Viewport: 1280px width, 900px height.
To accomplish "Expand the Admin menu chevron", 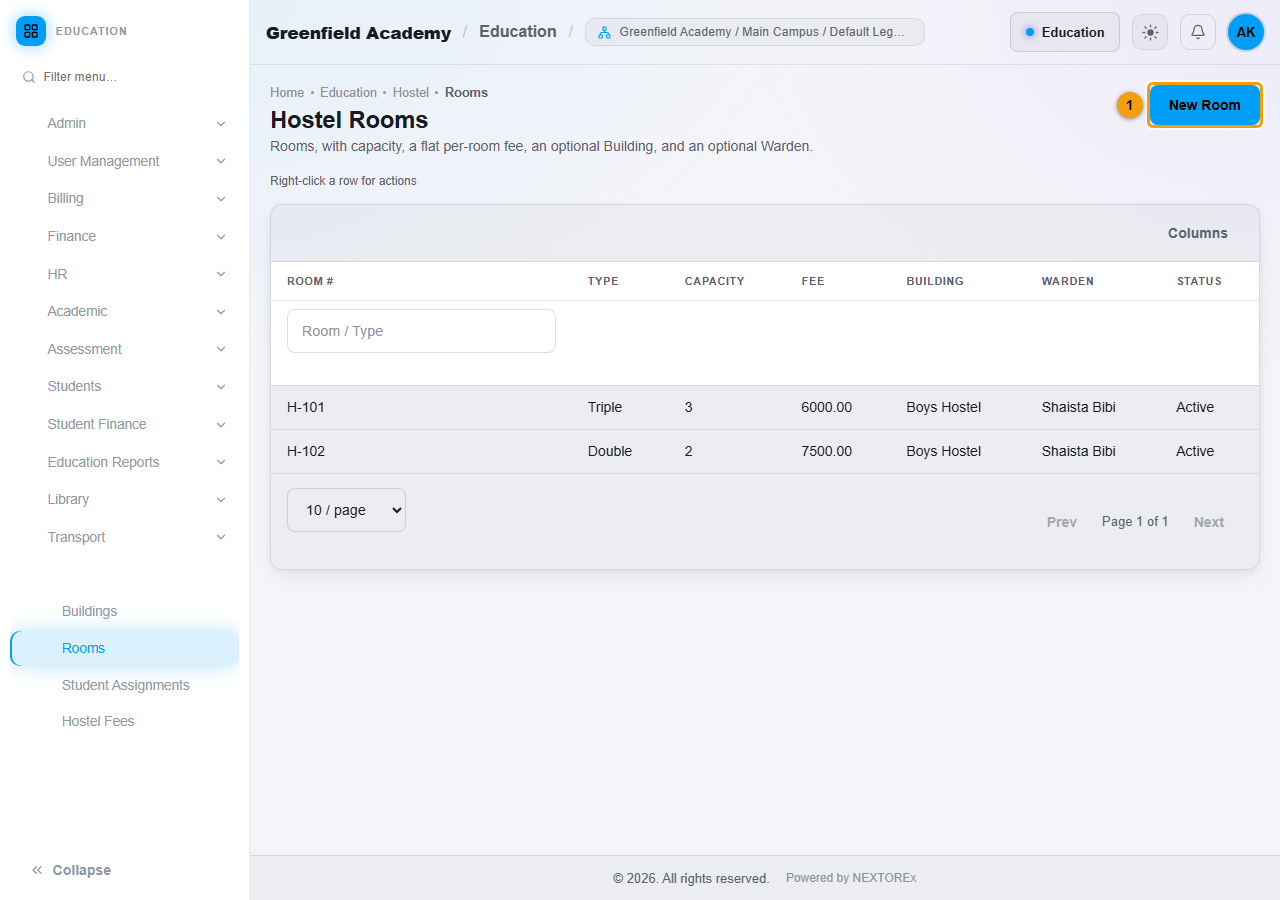I will [221, 124].
